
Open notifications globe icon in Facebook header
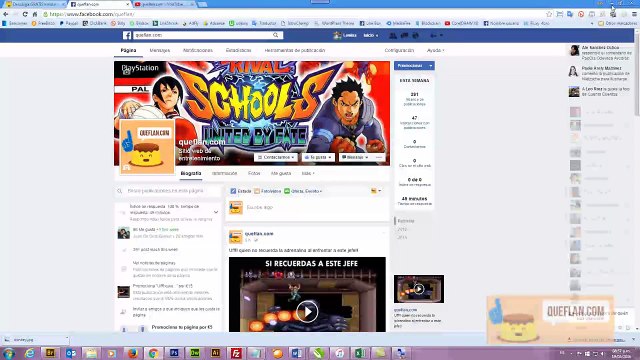(x=415, y=36)
